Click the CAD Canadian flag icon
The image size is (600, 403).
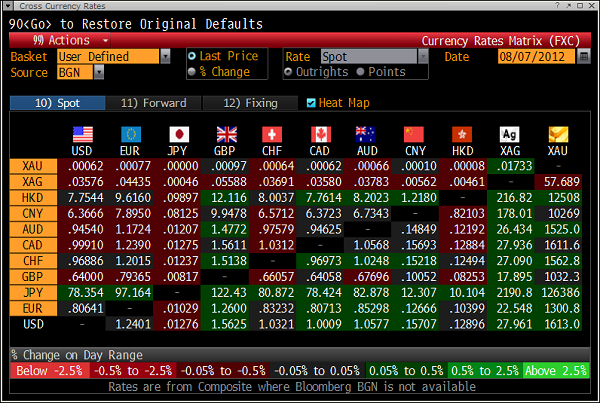(x=320, y=135)
